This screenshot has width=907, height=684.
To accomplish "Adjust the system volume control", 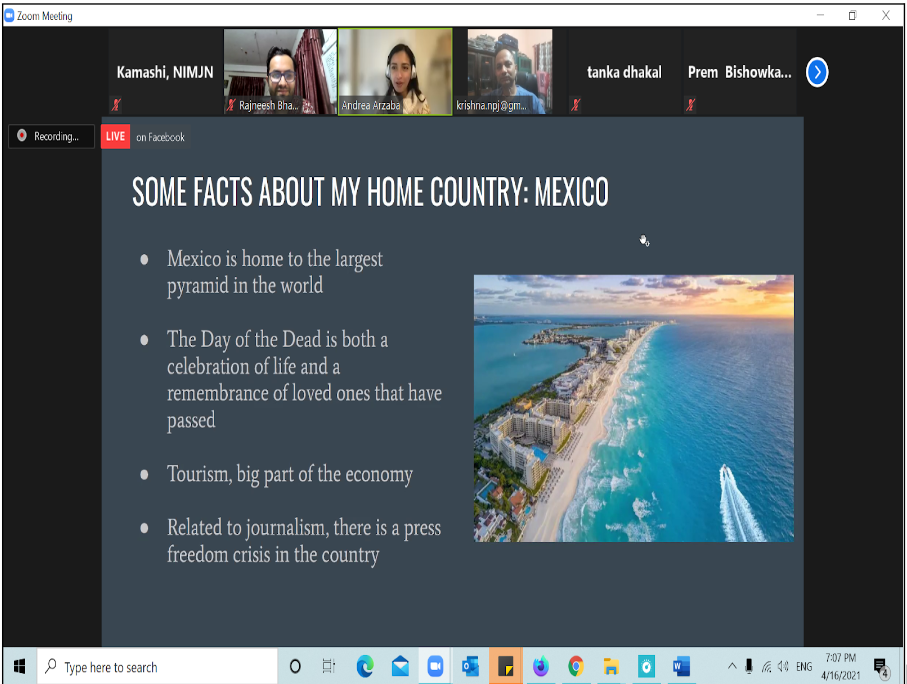I will (783, 666).
